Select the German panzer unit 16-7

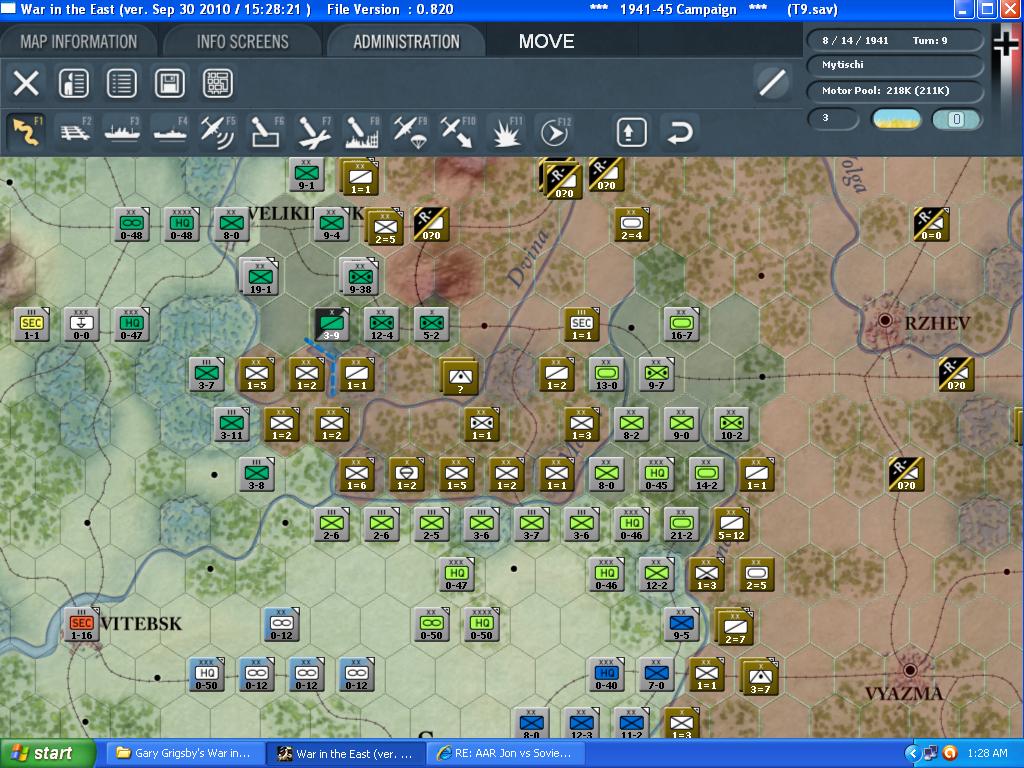pos(681,325)
